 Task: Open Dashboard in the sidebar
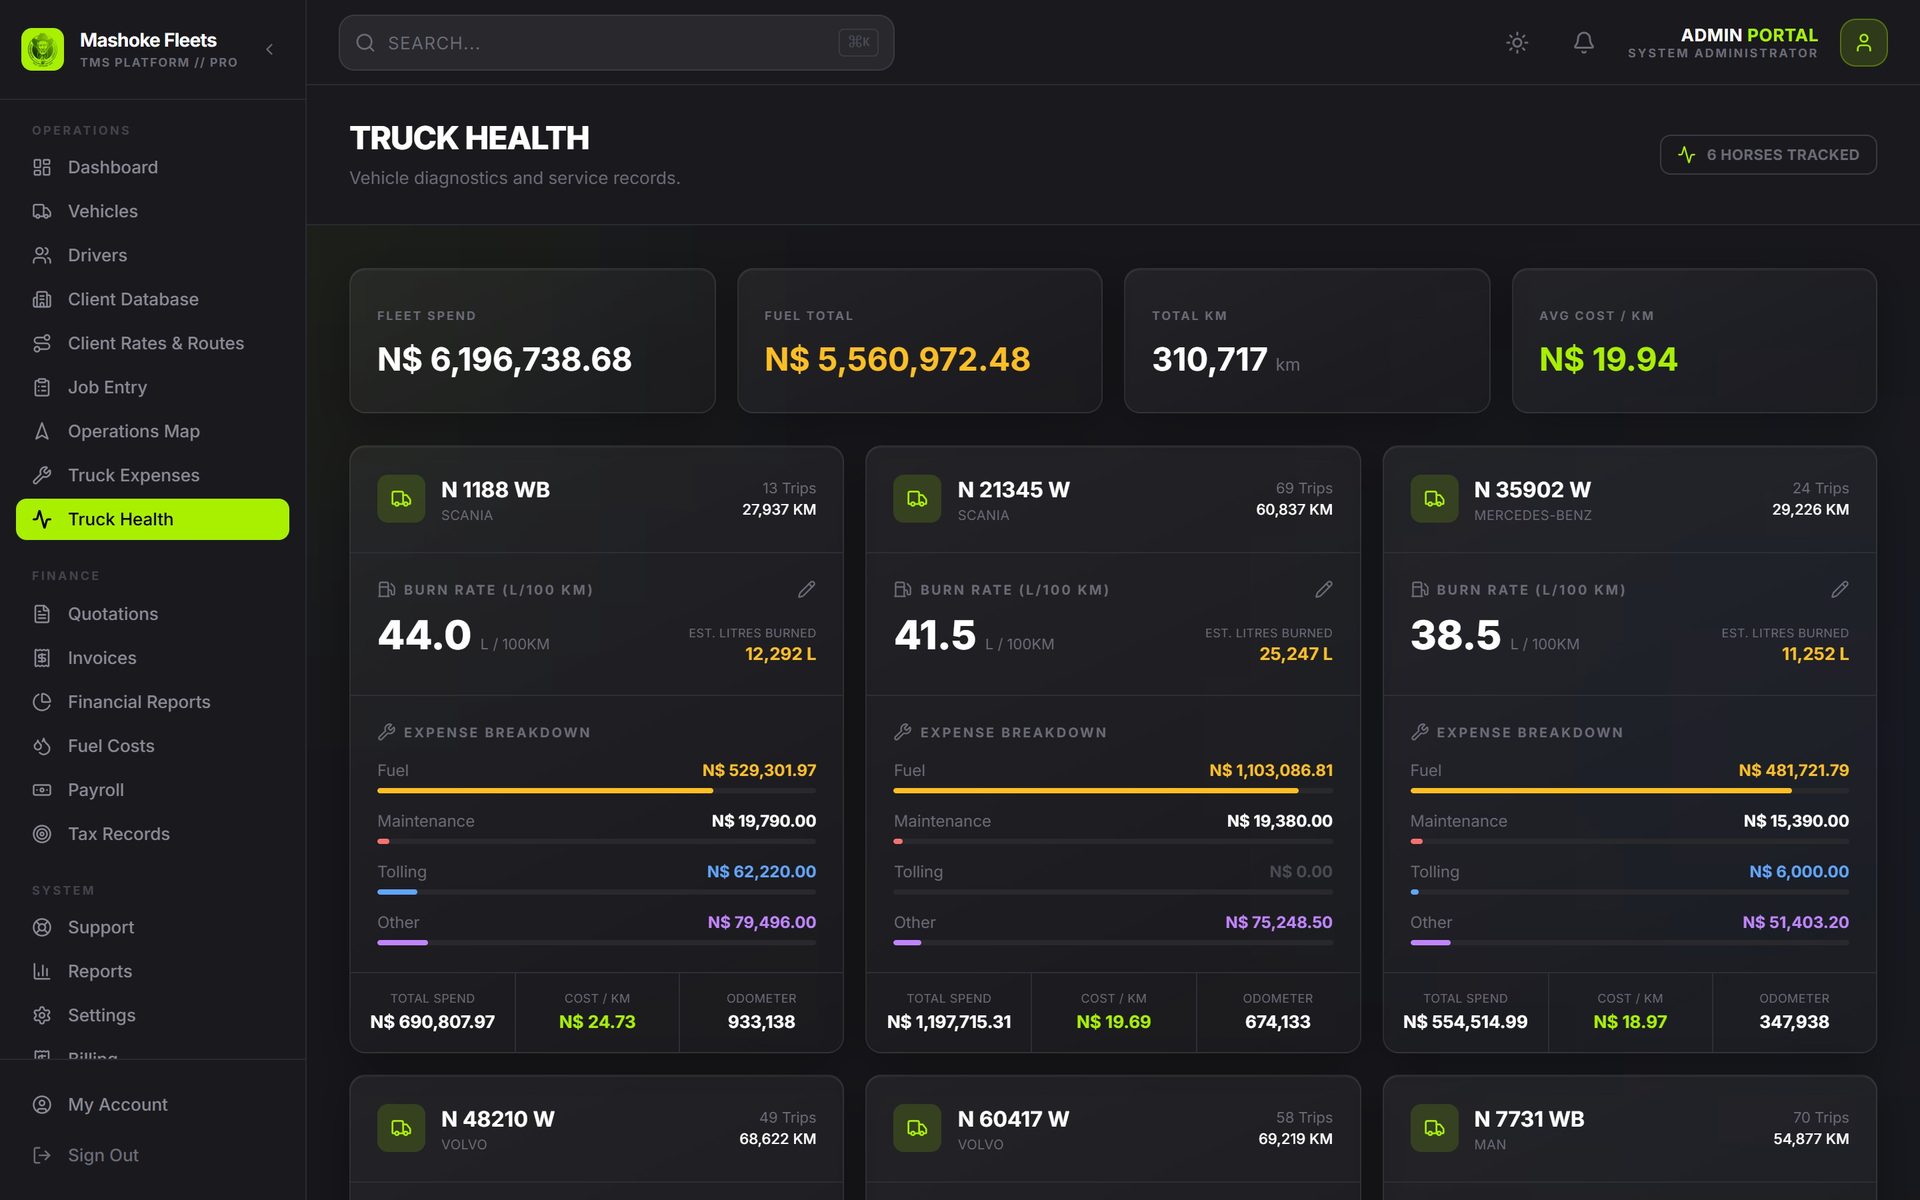point(153,167)
